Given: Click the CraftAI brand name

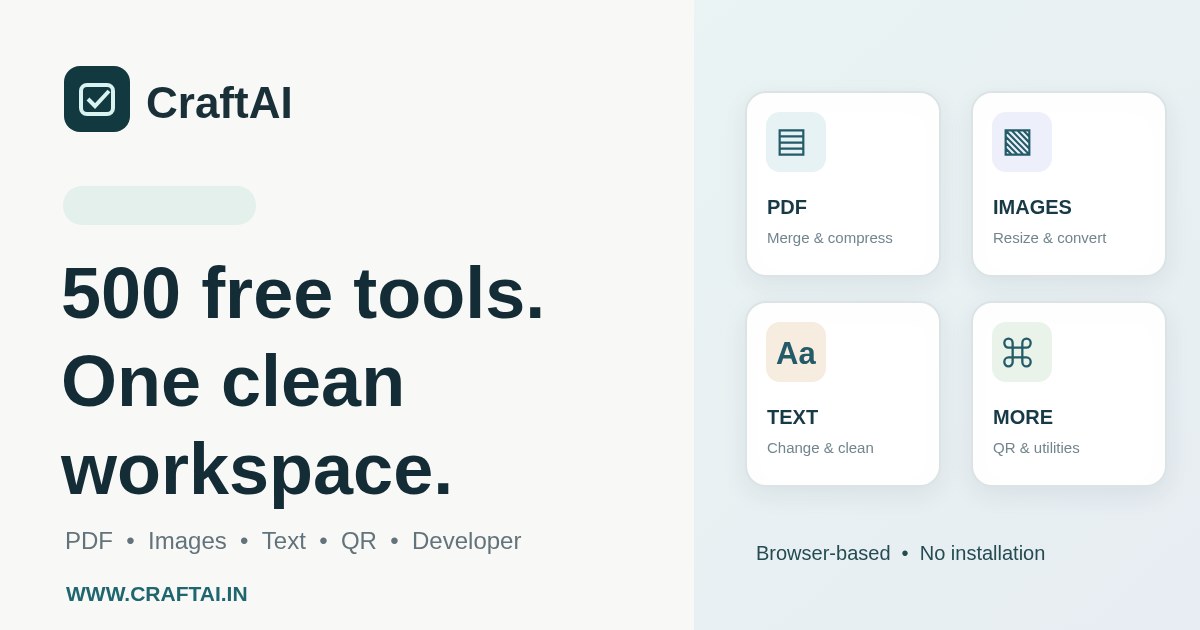Looking at the screenshot, I should click(219, 102).
